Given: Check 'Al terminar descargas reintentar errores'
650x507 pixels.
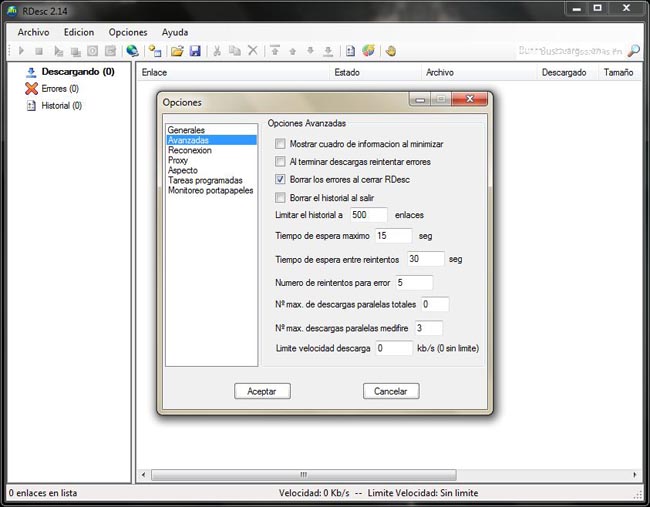Looking at the screenshot, I should (281, 161).
